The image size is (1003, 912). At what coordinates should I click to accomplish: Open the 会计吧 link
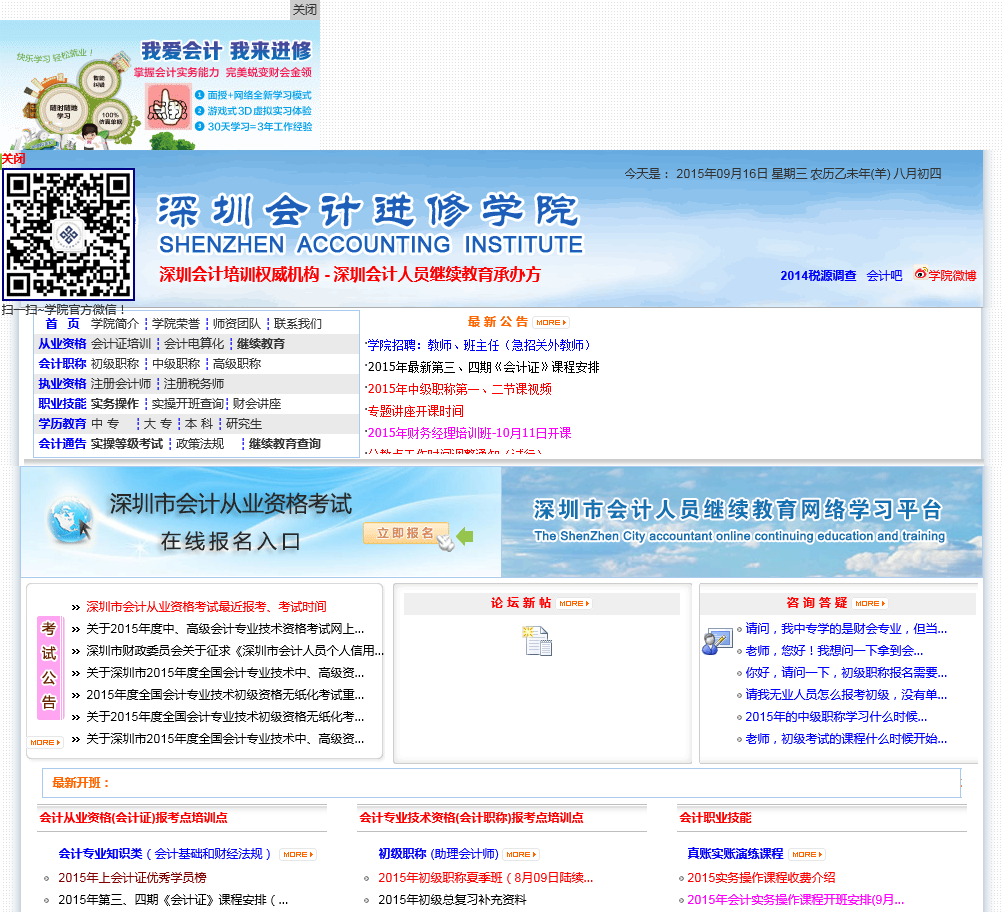click(884, 276)
